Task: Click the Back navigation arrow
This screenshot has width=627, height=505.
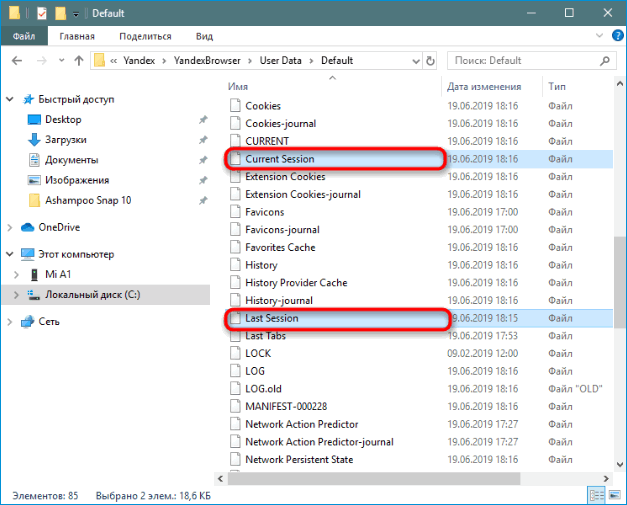Action: (x=15, y=61)
